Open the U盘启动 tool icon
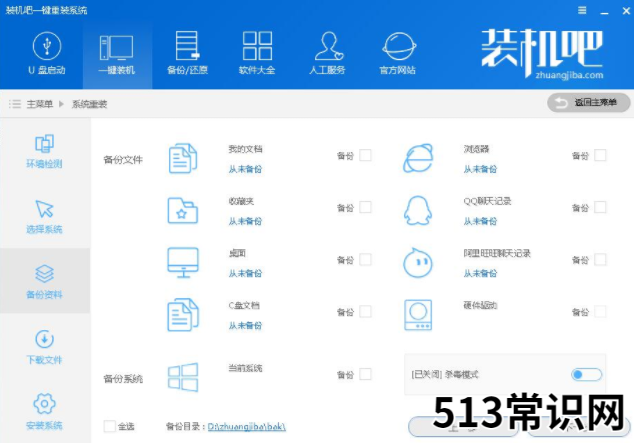This screenshot has height=443, width=634. tap(47, 47)
